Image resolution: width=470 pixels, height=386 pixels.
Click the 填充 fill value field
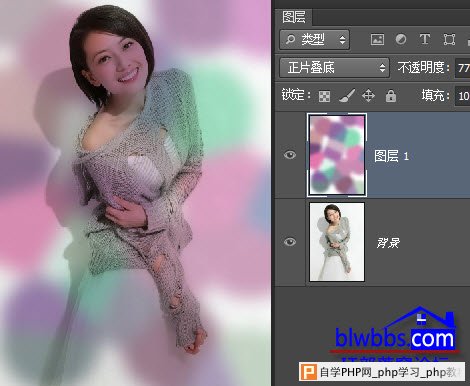pyautogui.click(x=463, y=96)
